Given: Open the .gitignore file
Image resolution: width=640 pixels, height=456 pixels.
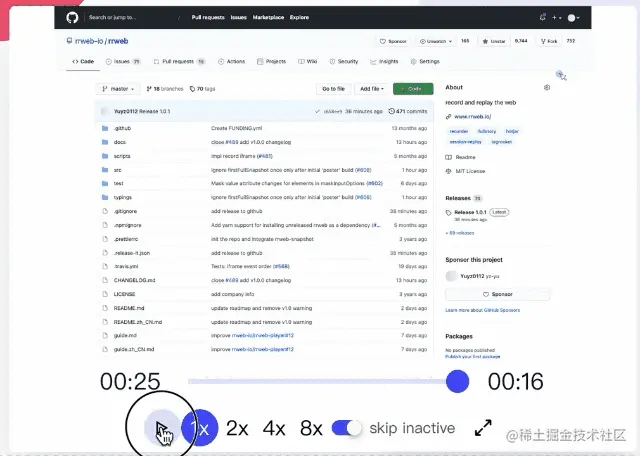Looking at the screenshot, I should (x=125, y=211).
